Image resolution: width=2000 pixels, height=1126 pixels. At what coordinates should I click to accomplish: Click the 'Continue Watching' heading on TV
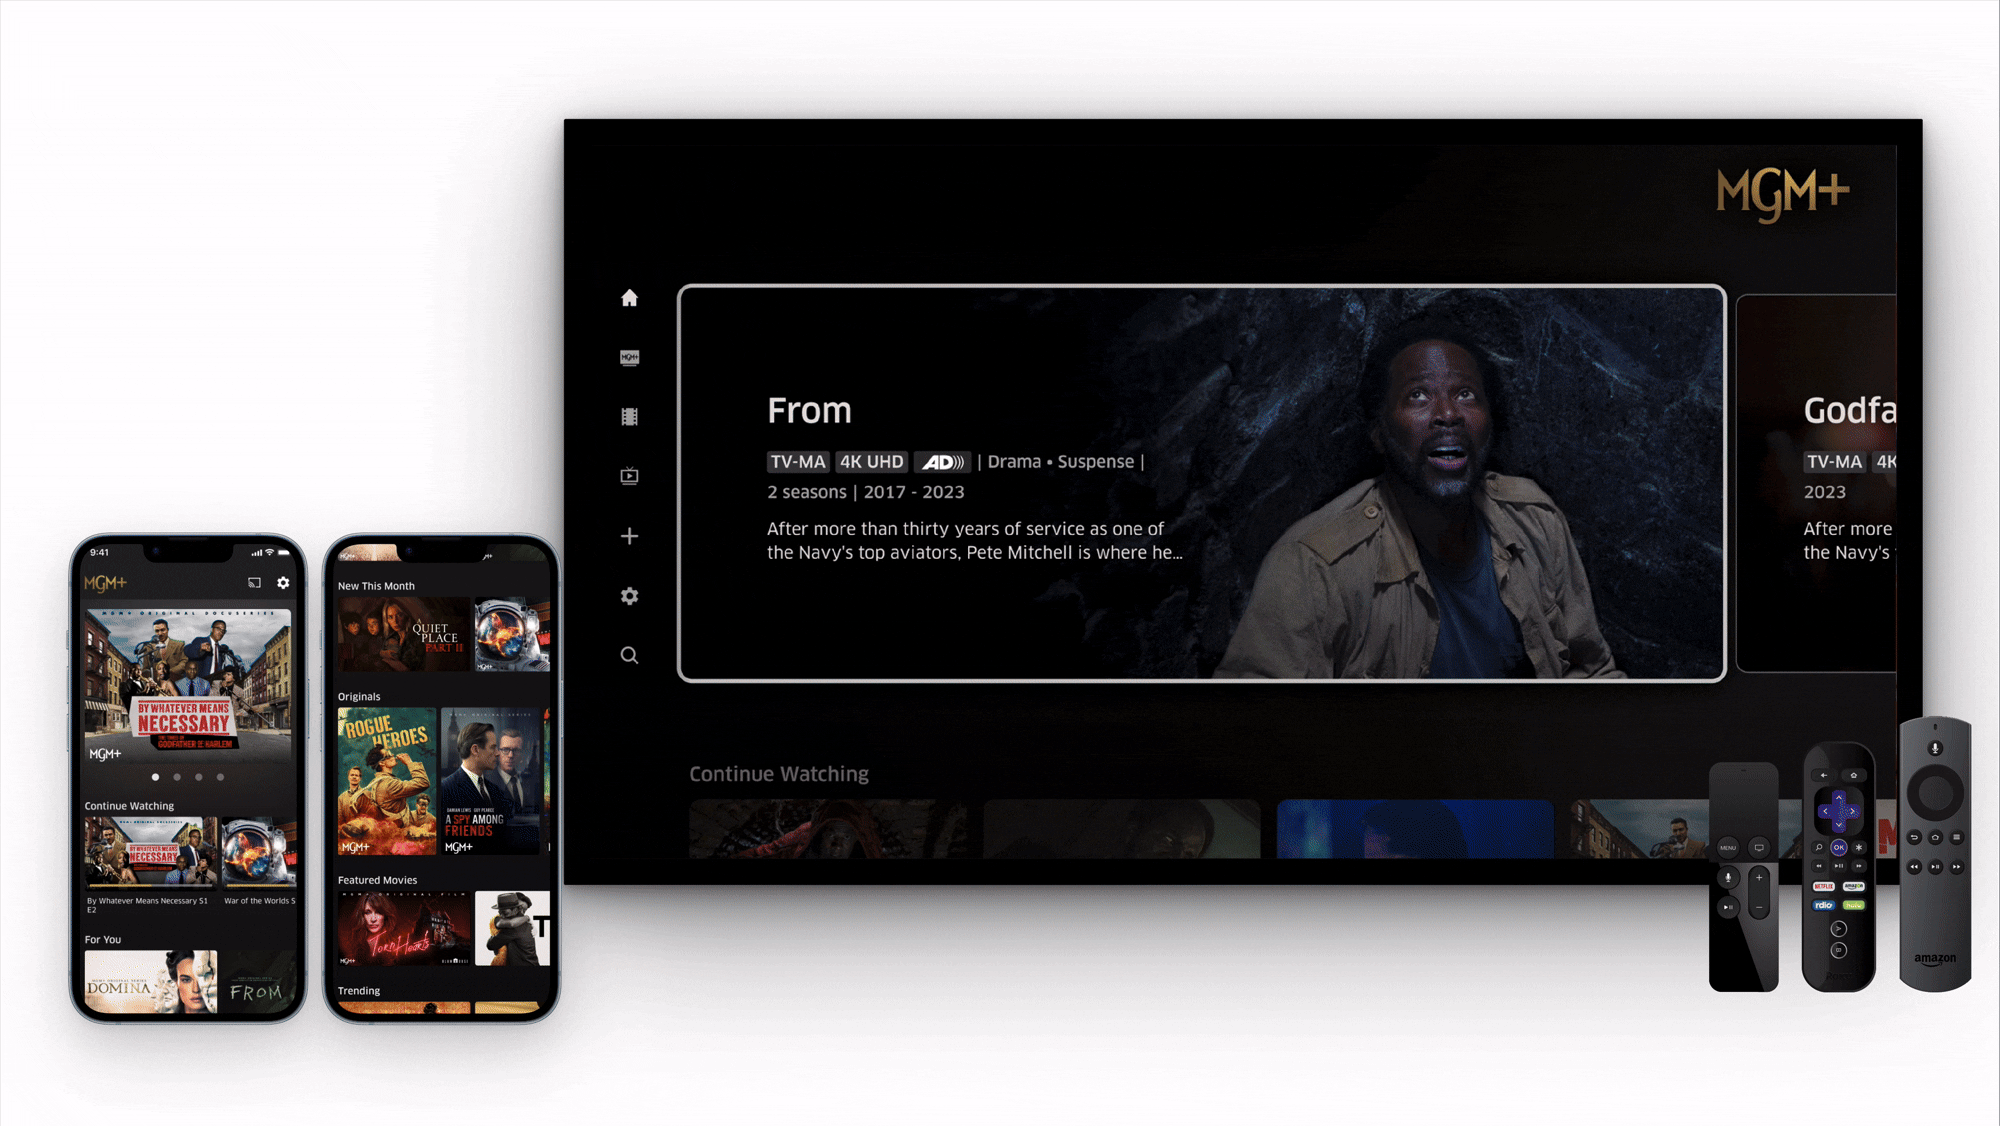click(779, 774)
